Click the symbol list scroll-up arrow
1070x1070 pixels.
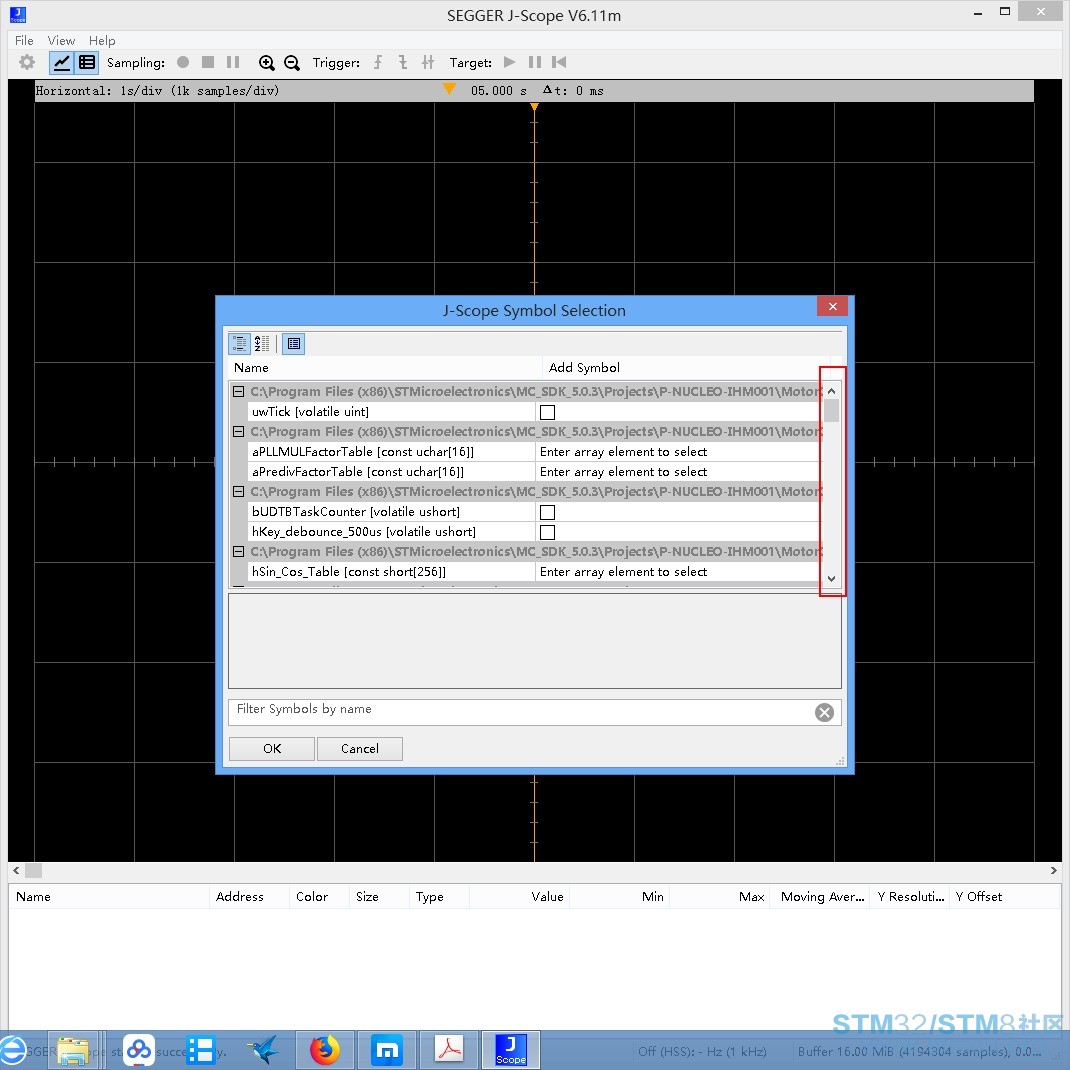pyautogui.click(x=831, y=391)
